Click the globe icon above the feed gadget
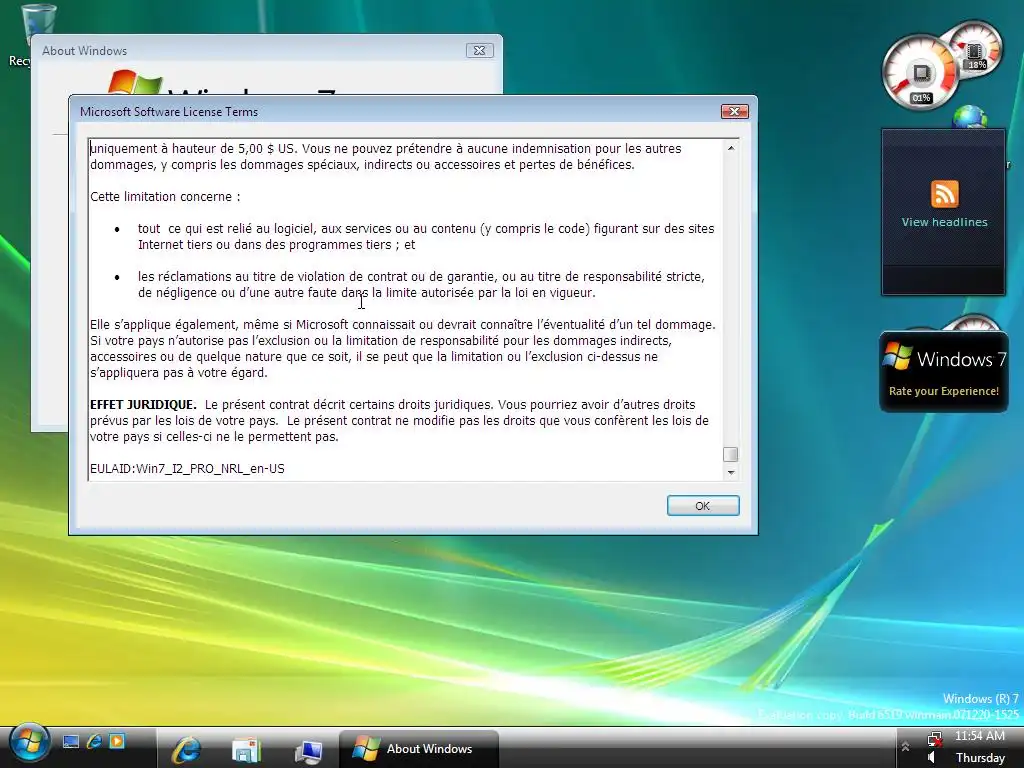The width and height of the screenshot is (1024, 768). (970, 117)
